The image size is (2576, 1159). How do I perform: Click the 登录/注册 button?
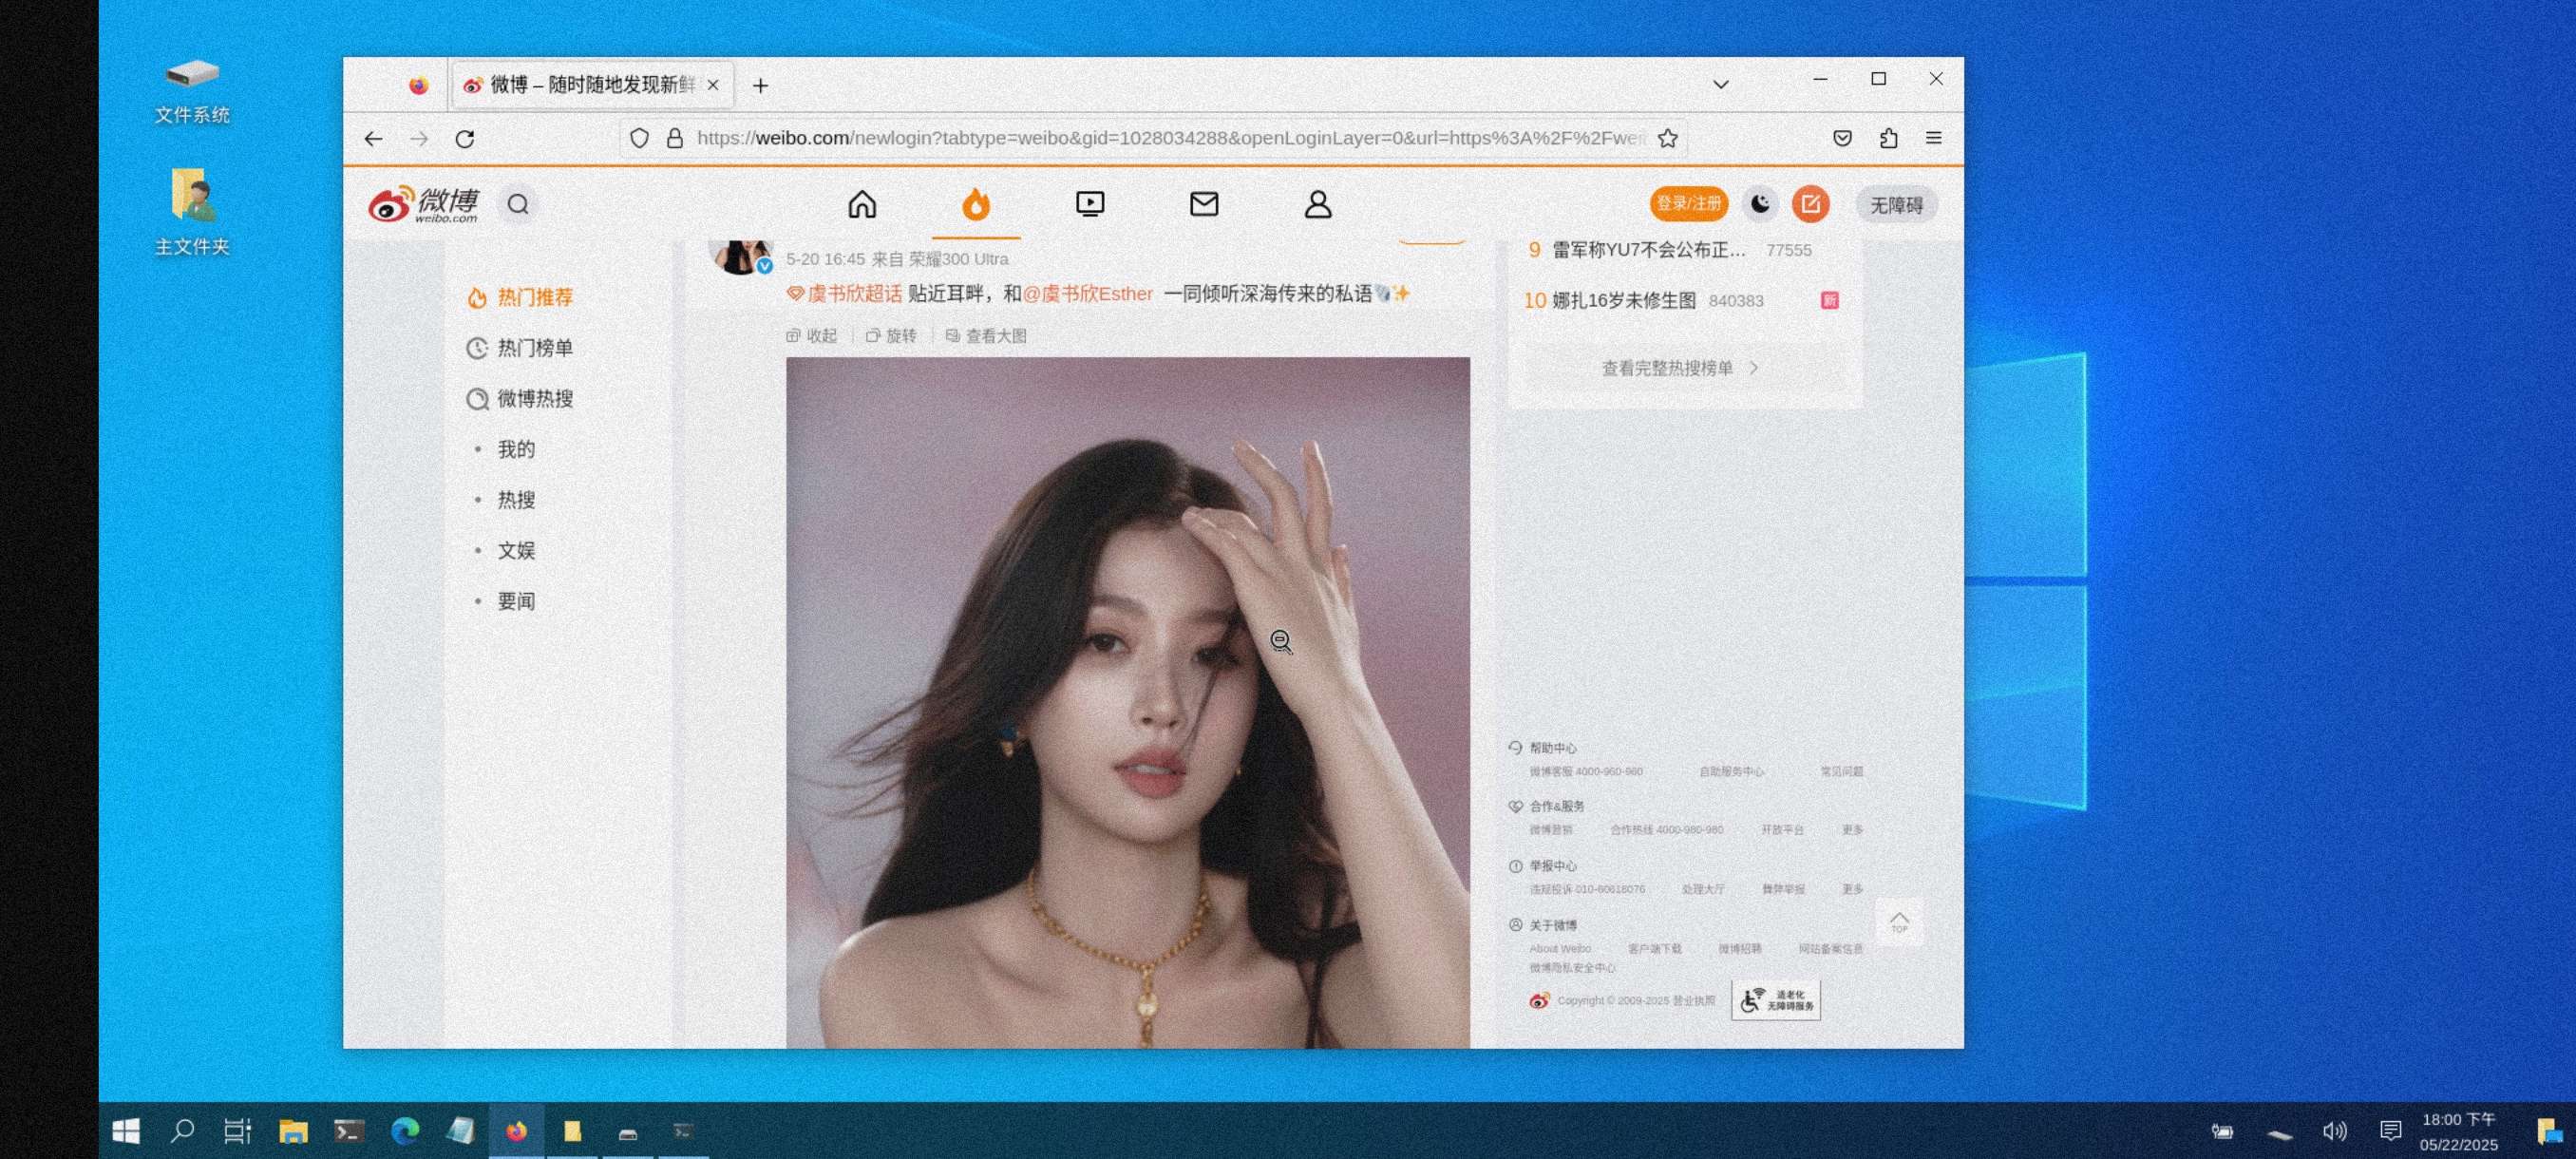pyautogui.click(x=1688, y=204)
